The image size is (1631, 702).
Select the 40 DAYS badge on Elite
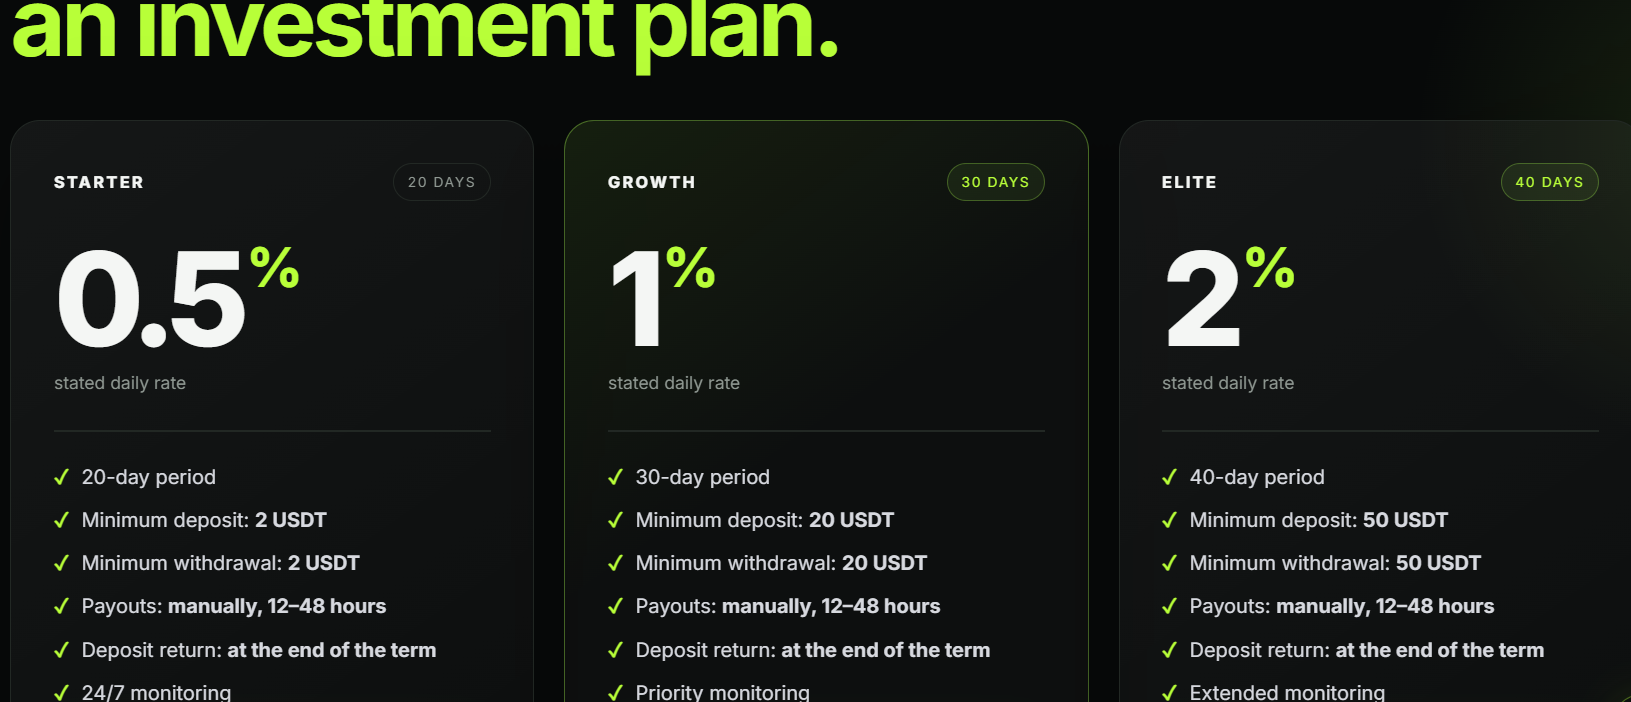coord(1549,182)
